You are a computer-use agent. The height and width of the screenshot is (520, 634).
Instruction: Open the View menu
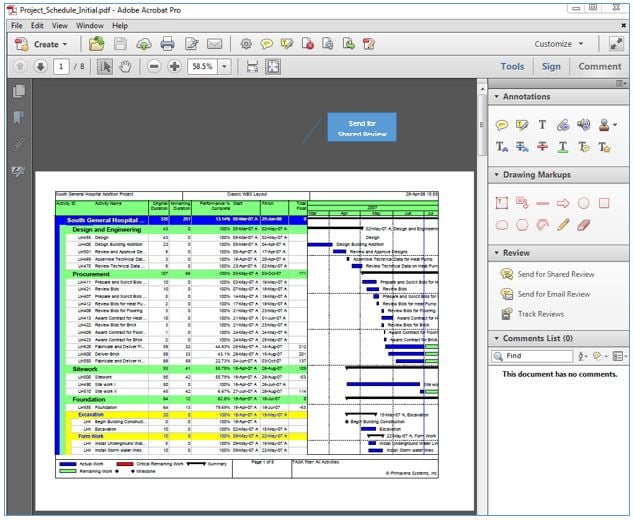(60, 25)
